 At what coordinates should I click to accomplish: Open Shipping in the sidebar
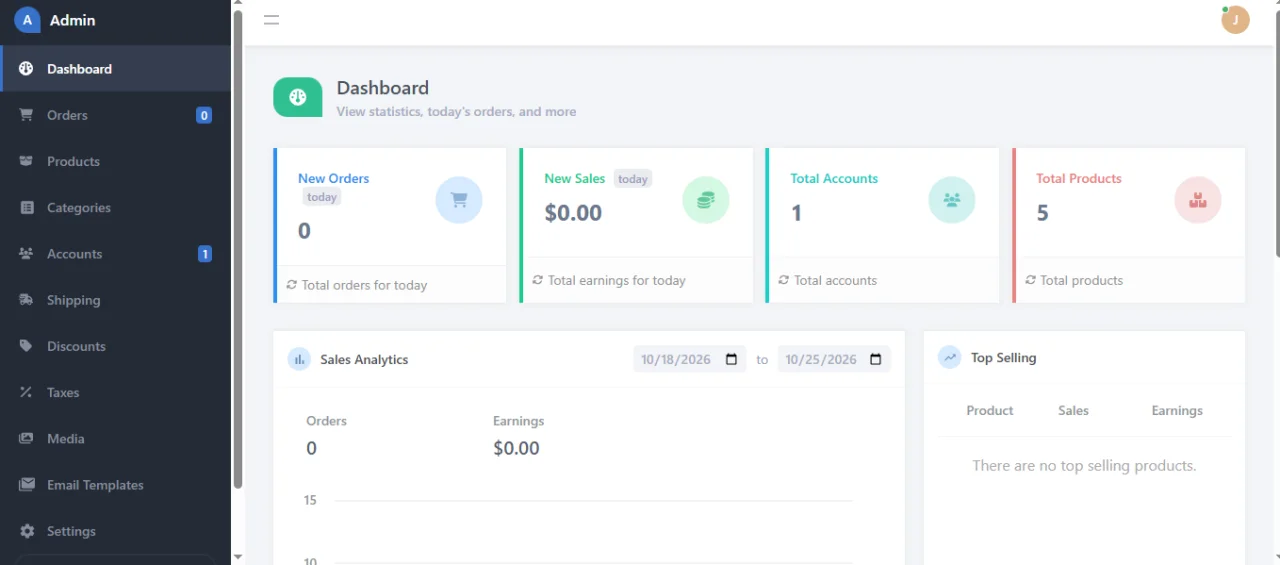pyautogui.click(x=116, y=300)
